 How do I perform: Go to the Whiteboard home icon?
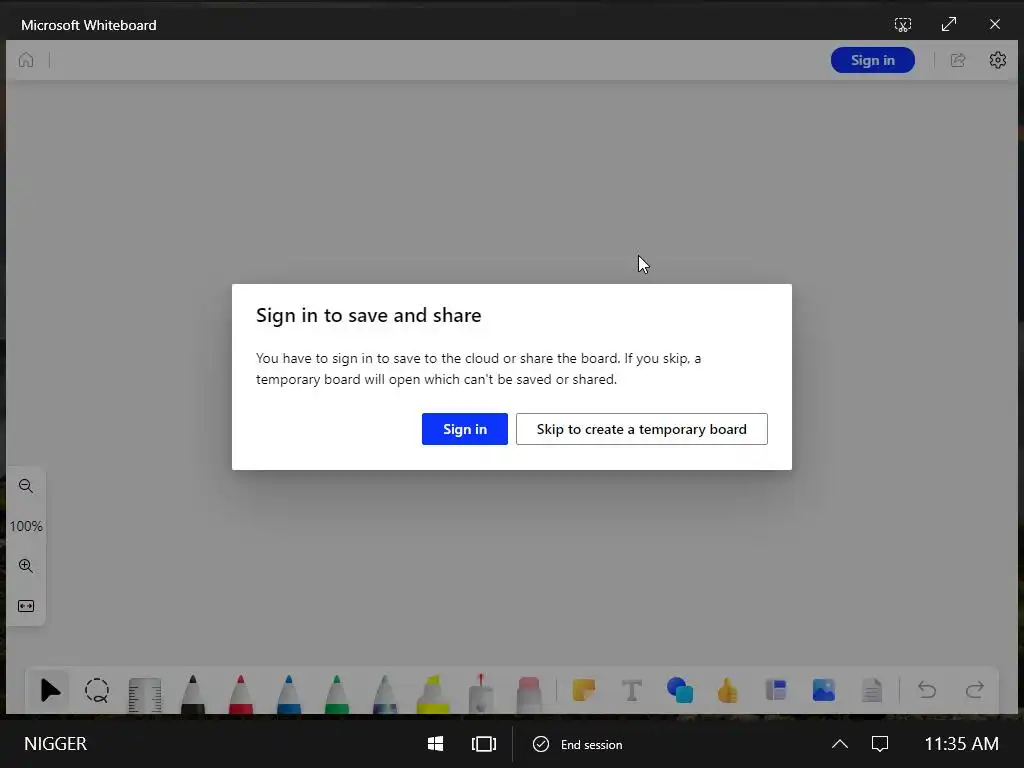coord(26,60)
